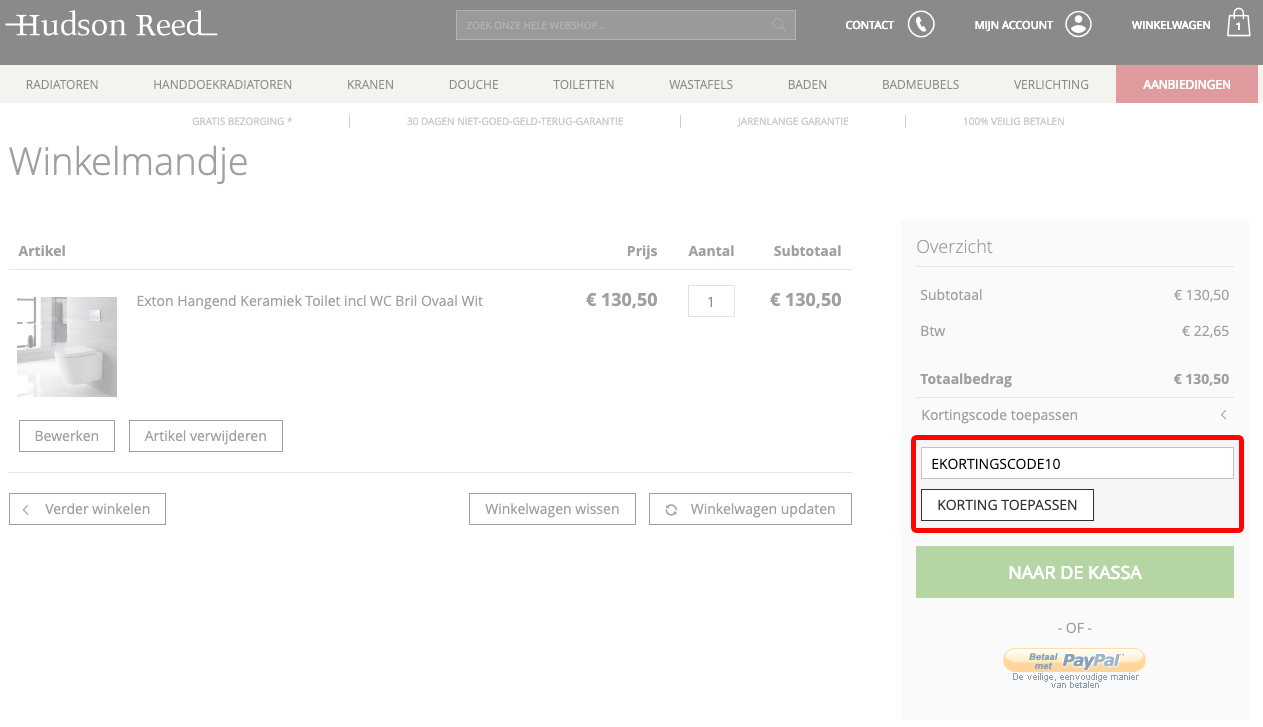Open MIJN ACCOUNT link

[1013, 25]
